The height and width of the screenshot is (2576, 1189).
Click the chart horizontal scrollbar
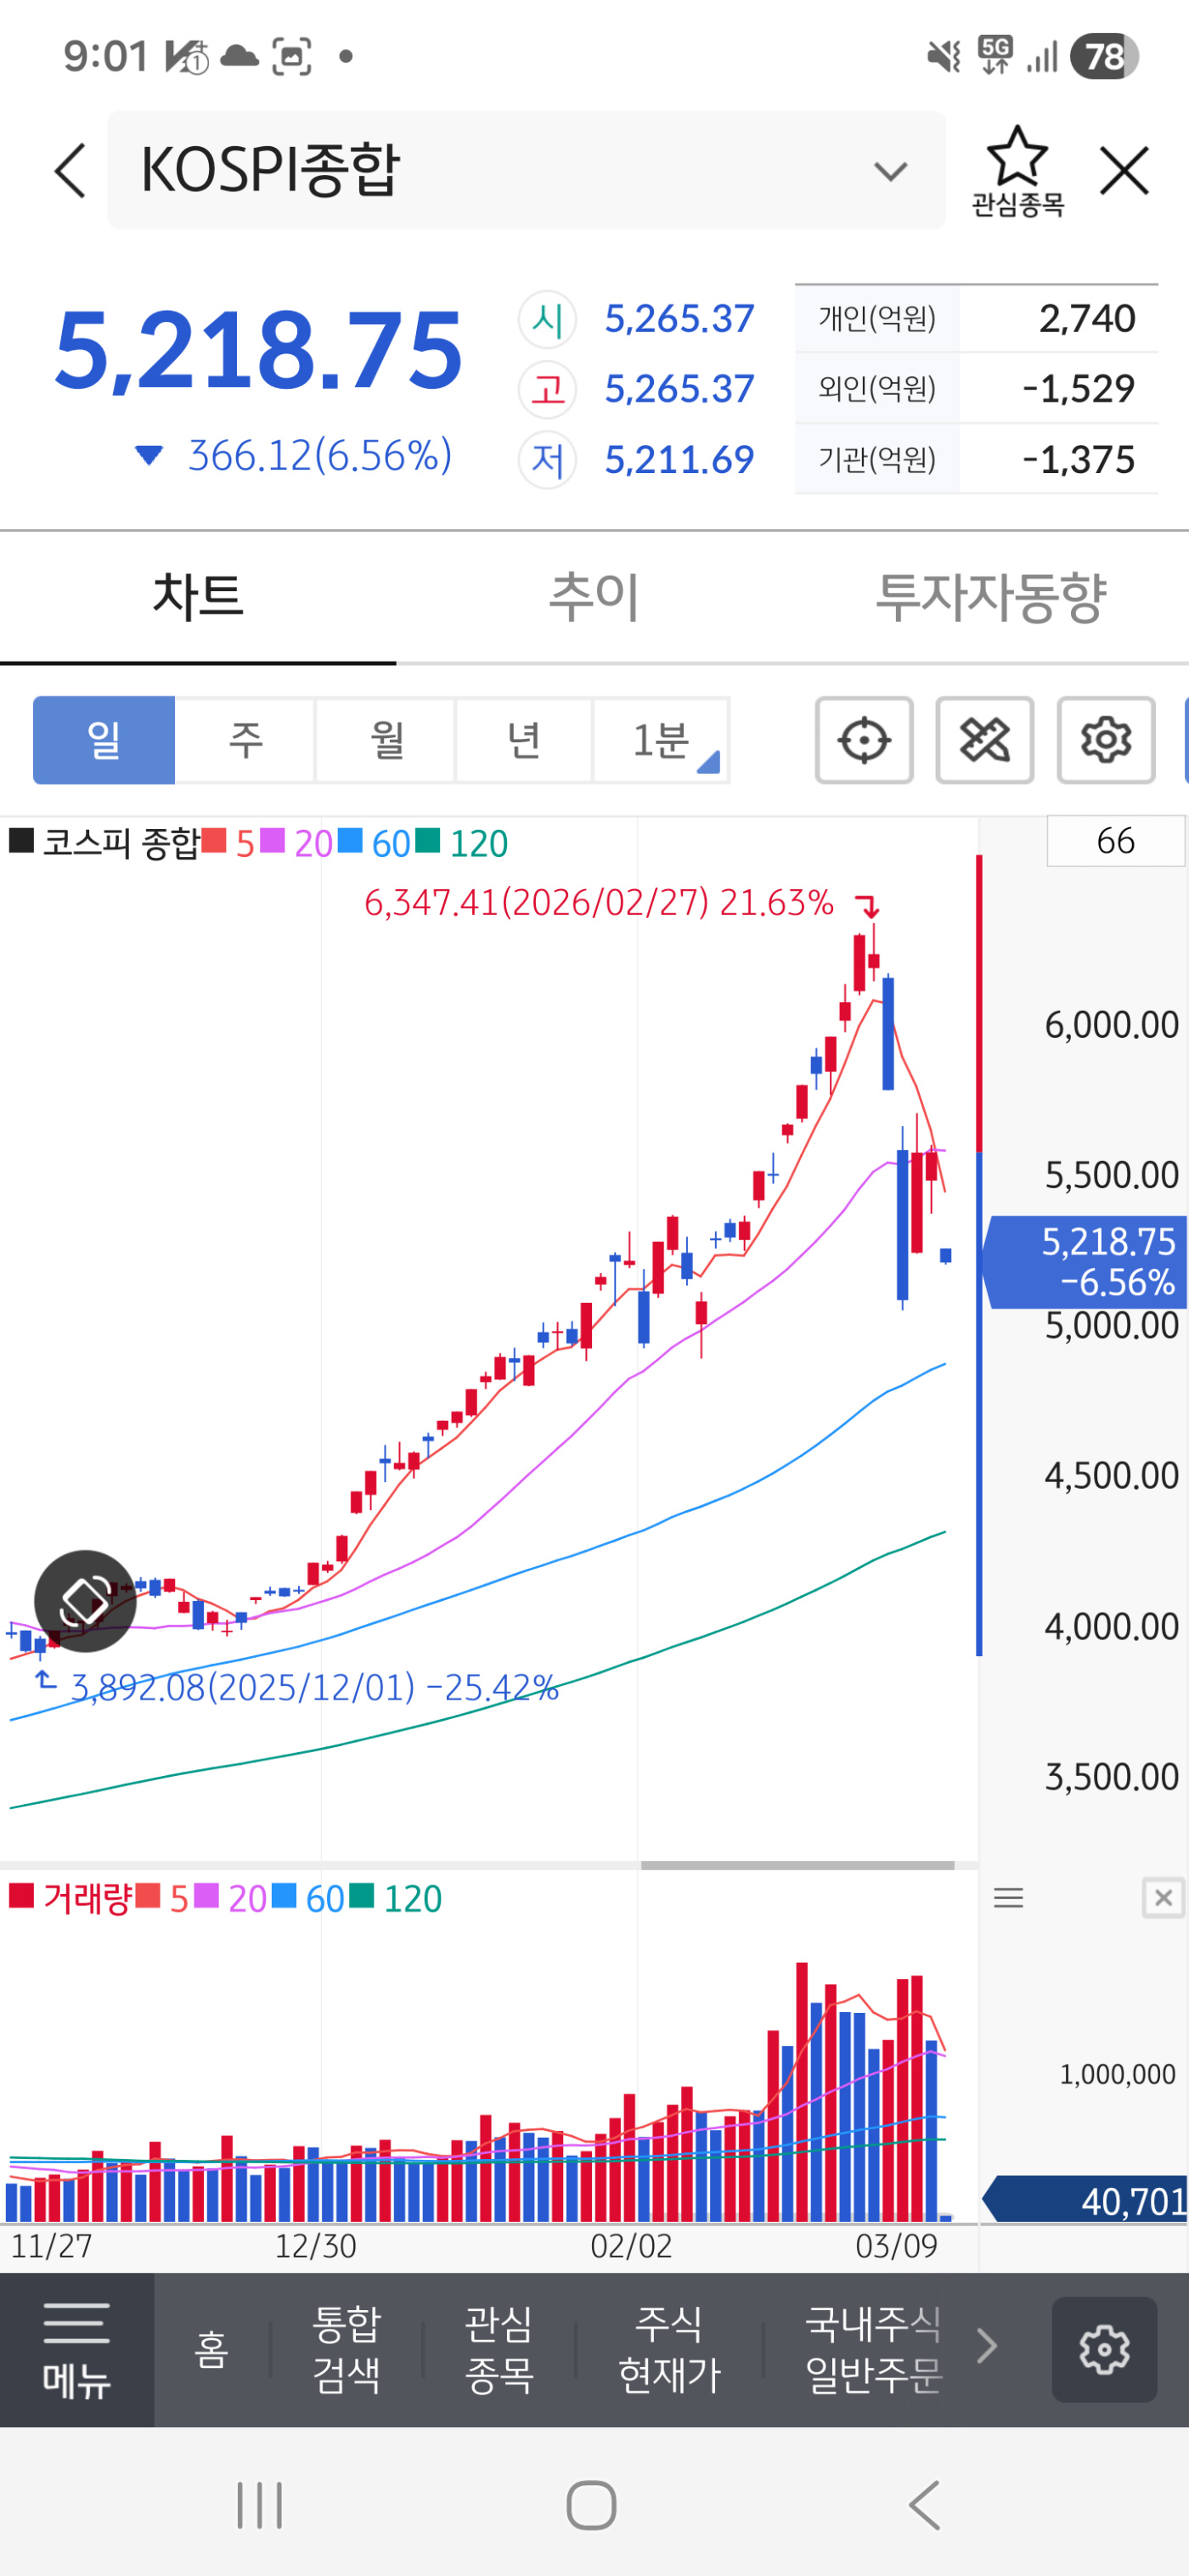coord(797,1865)
